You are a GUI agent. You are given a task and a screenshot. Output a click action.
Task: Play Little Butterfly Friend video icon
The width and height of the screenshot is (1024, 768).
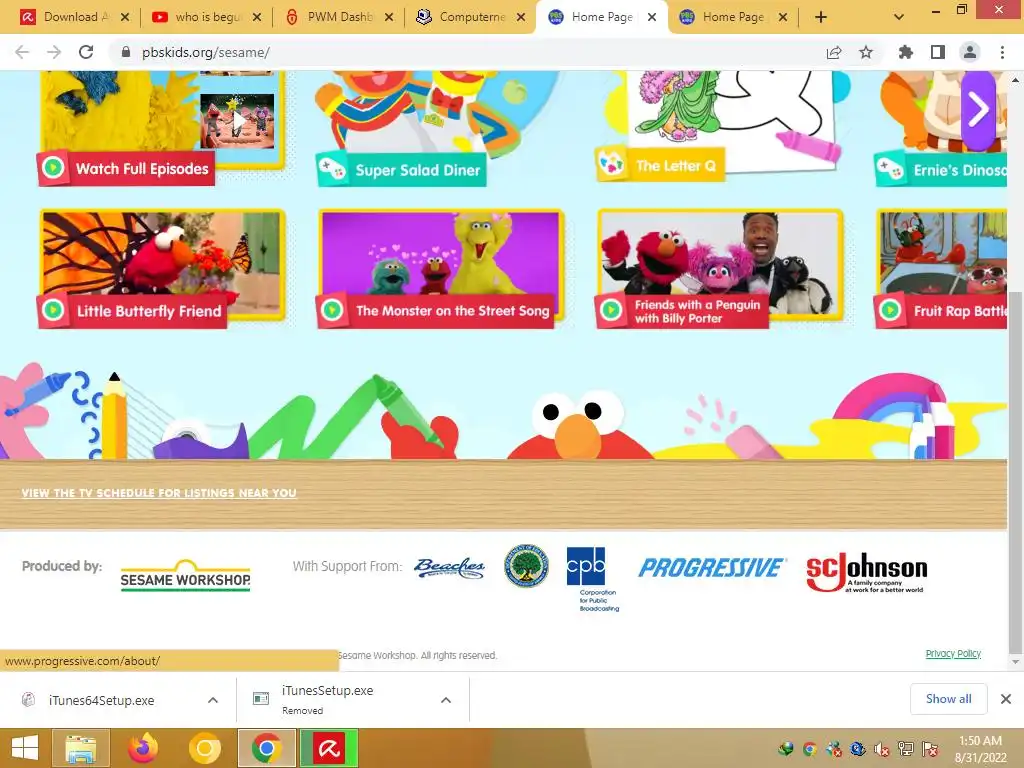(x=53, y=310)
